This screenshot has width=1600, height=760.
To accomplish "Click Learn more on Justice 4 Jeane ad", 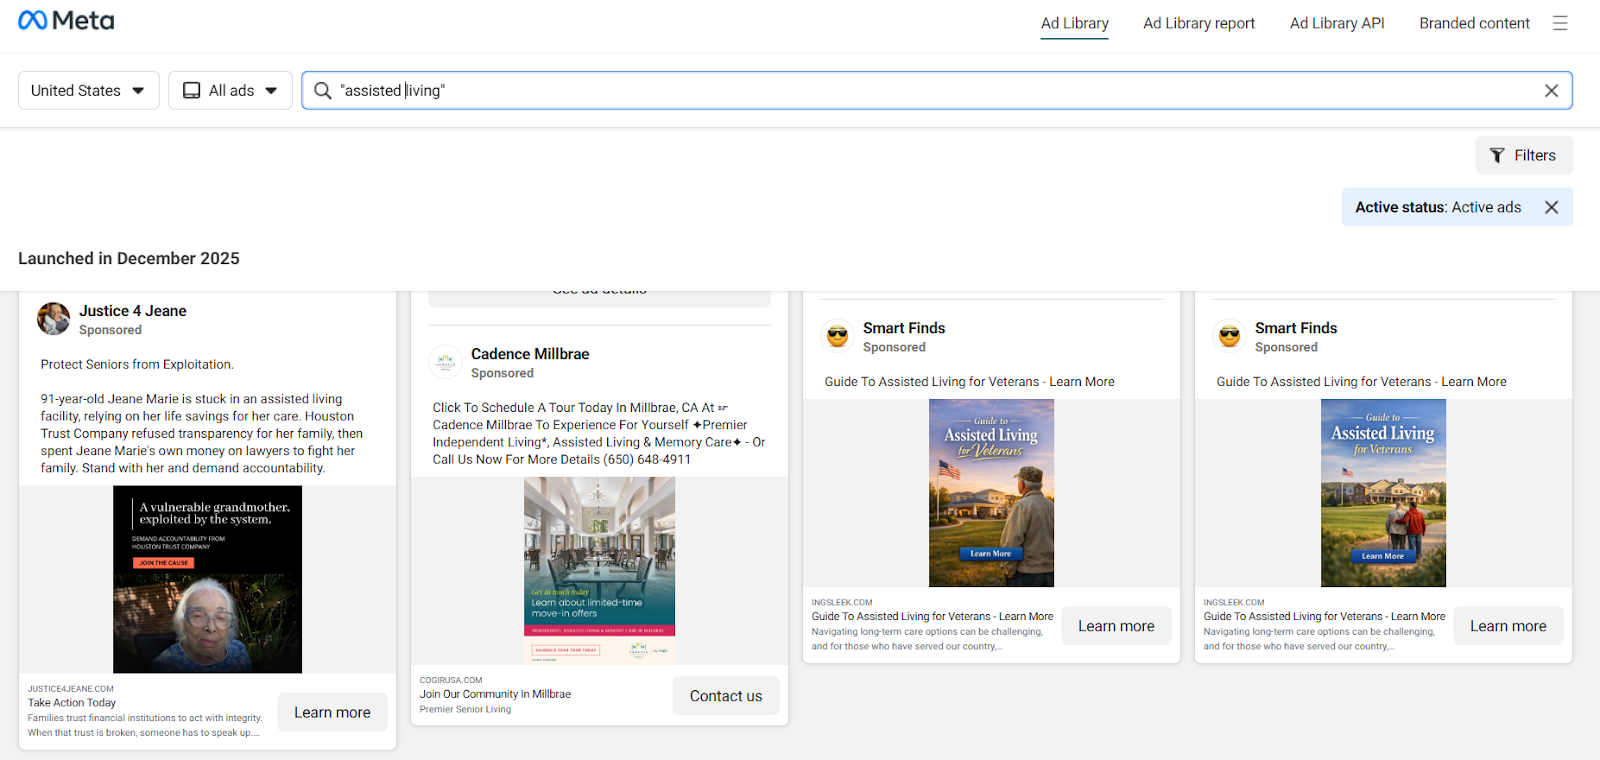I will 332,712.
